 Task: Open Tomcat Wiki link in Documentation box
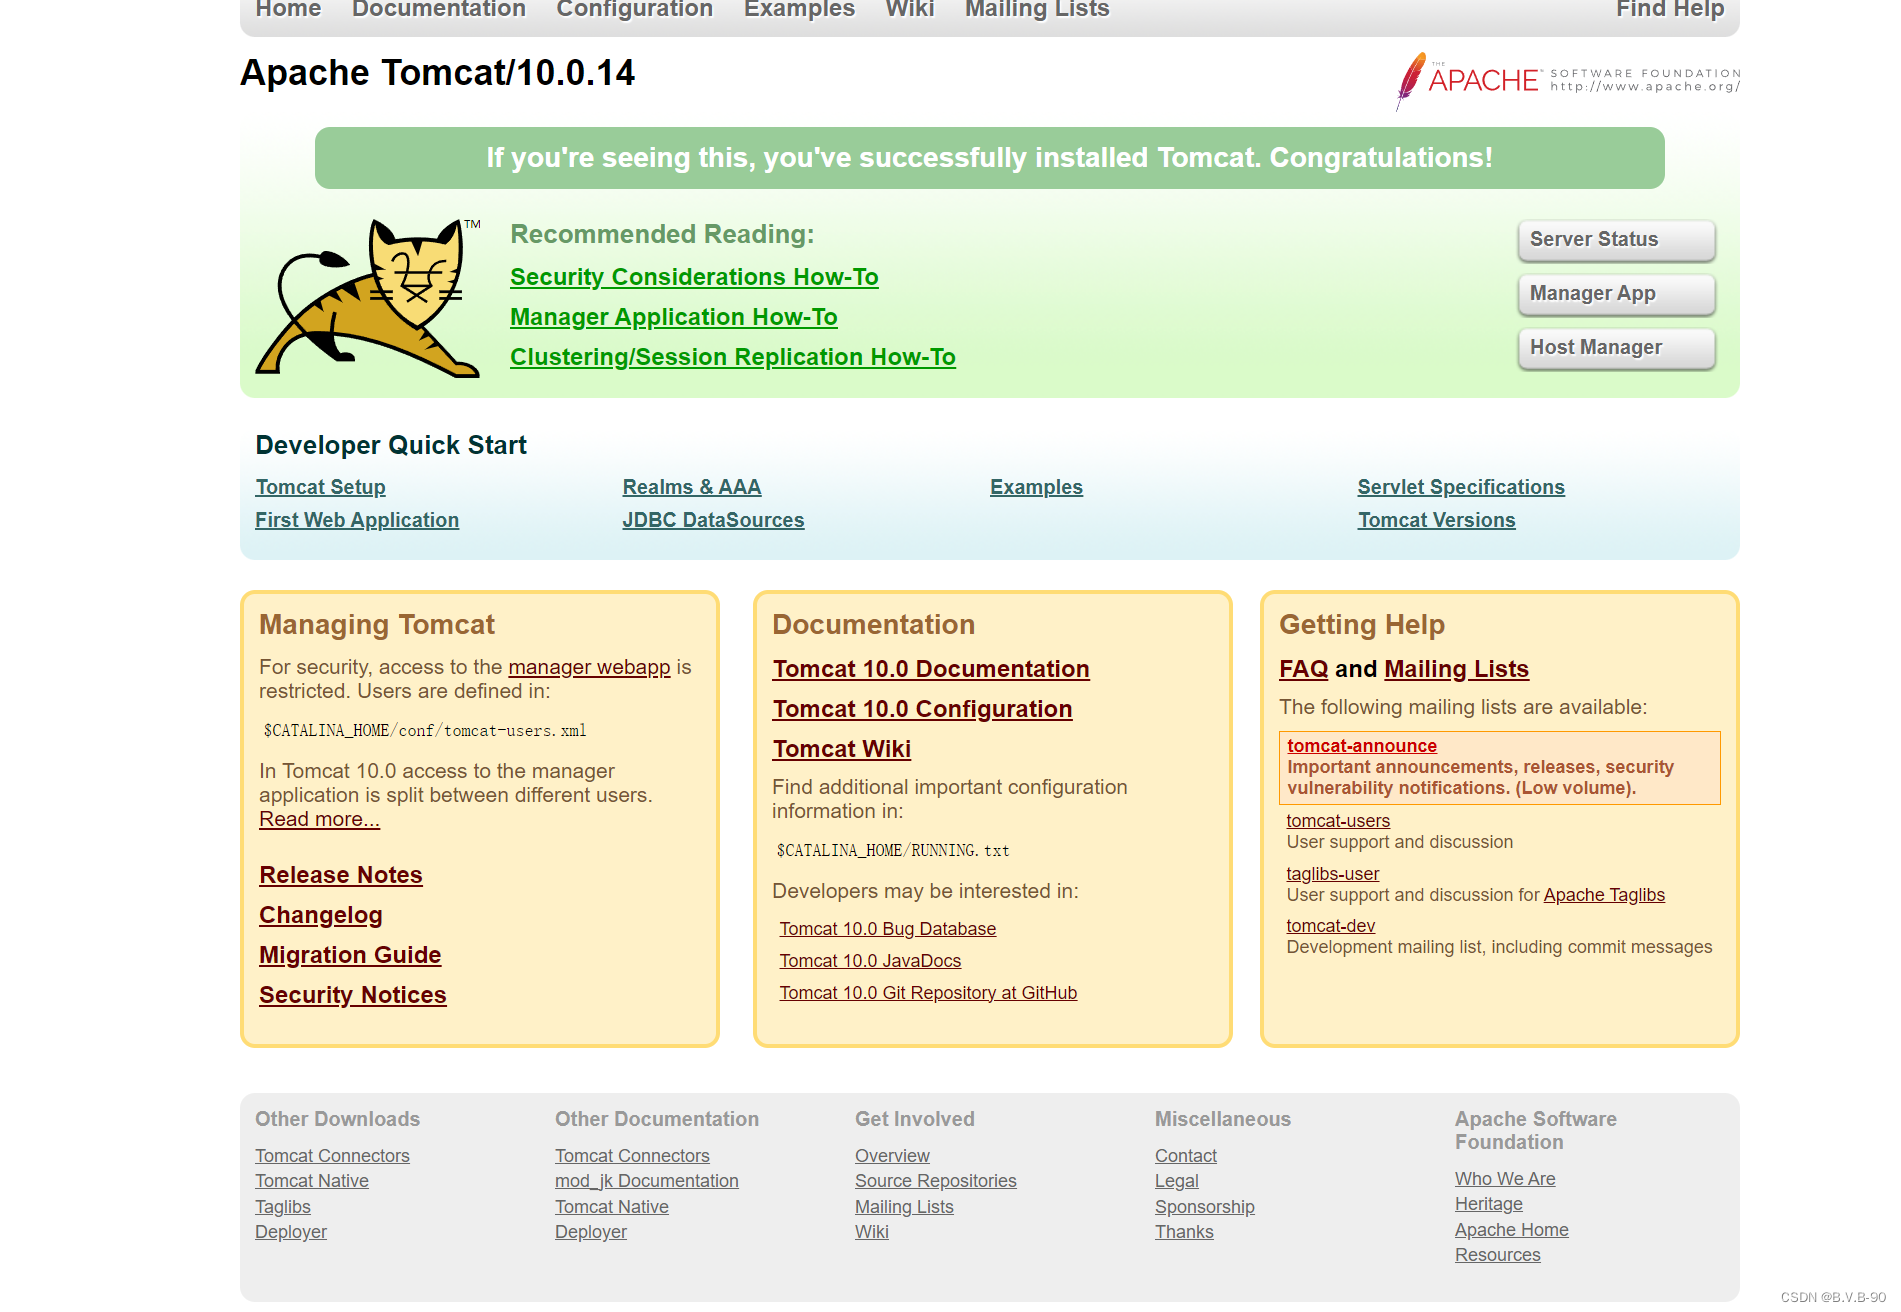pos(842,749)
